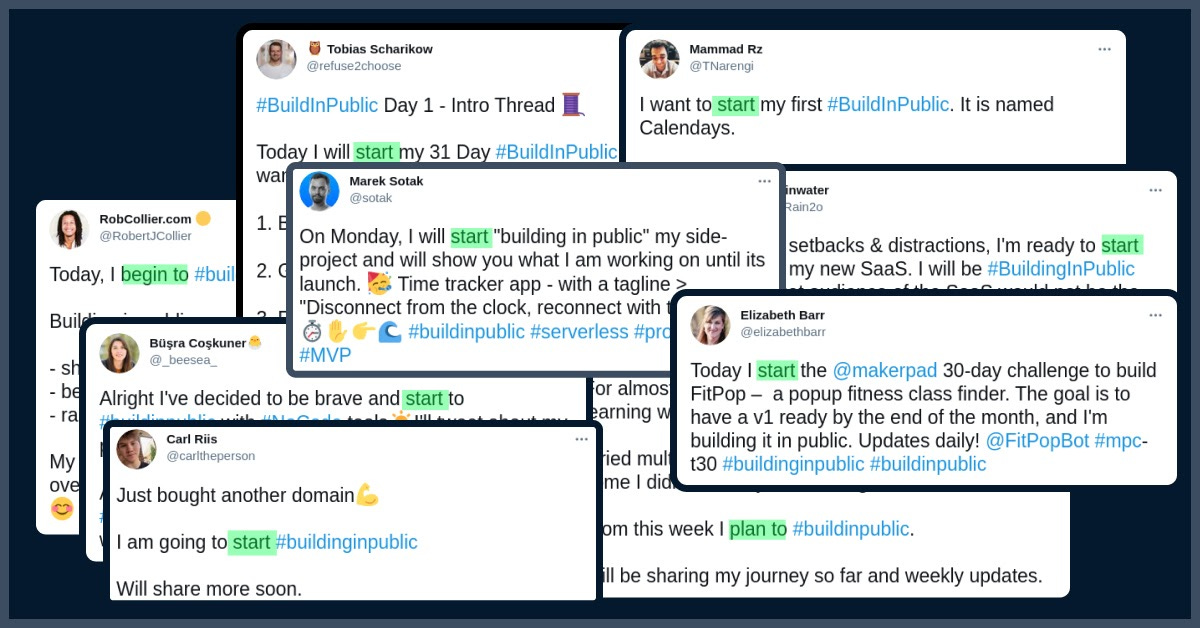The height and width of the screenshot is (628, 1200).
Task: Click RobCollier.com's profile photo
Action: pyautogui.click(x=69, y=229)
